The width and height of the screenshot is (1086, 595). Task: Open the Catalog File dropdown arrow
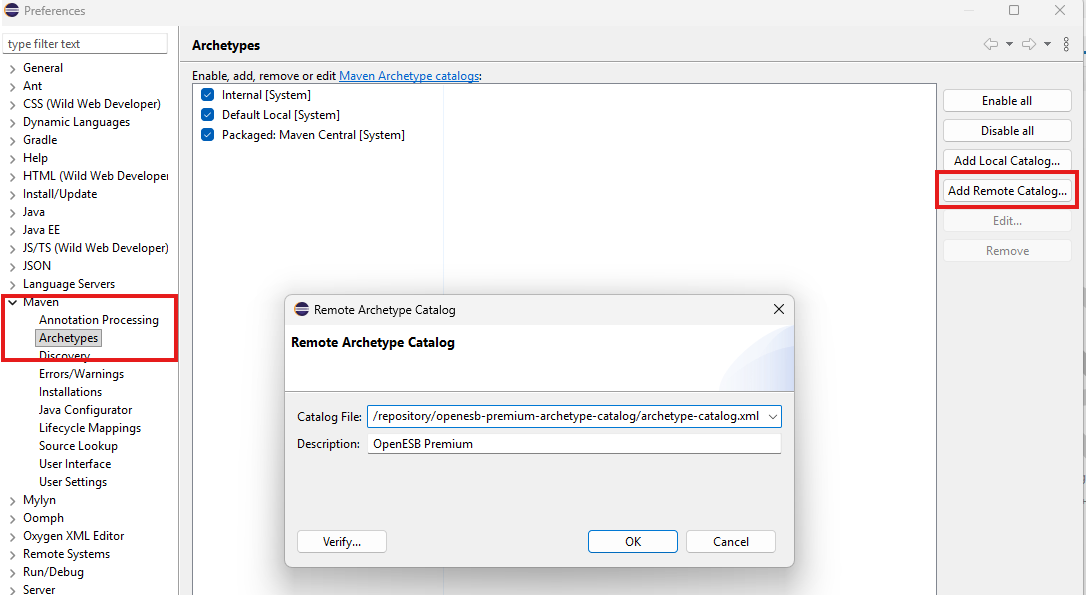772,416
